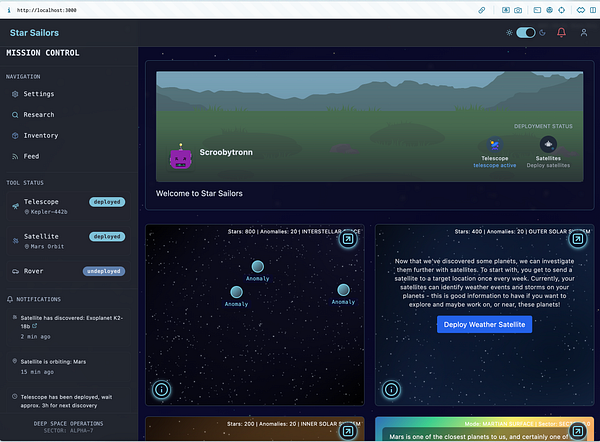Screen dimensions: 600x442
Task: Click the Satellites deployment status icon
Action: pos(548,144)
